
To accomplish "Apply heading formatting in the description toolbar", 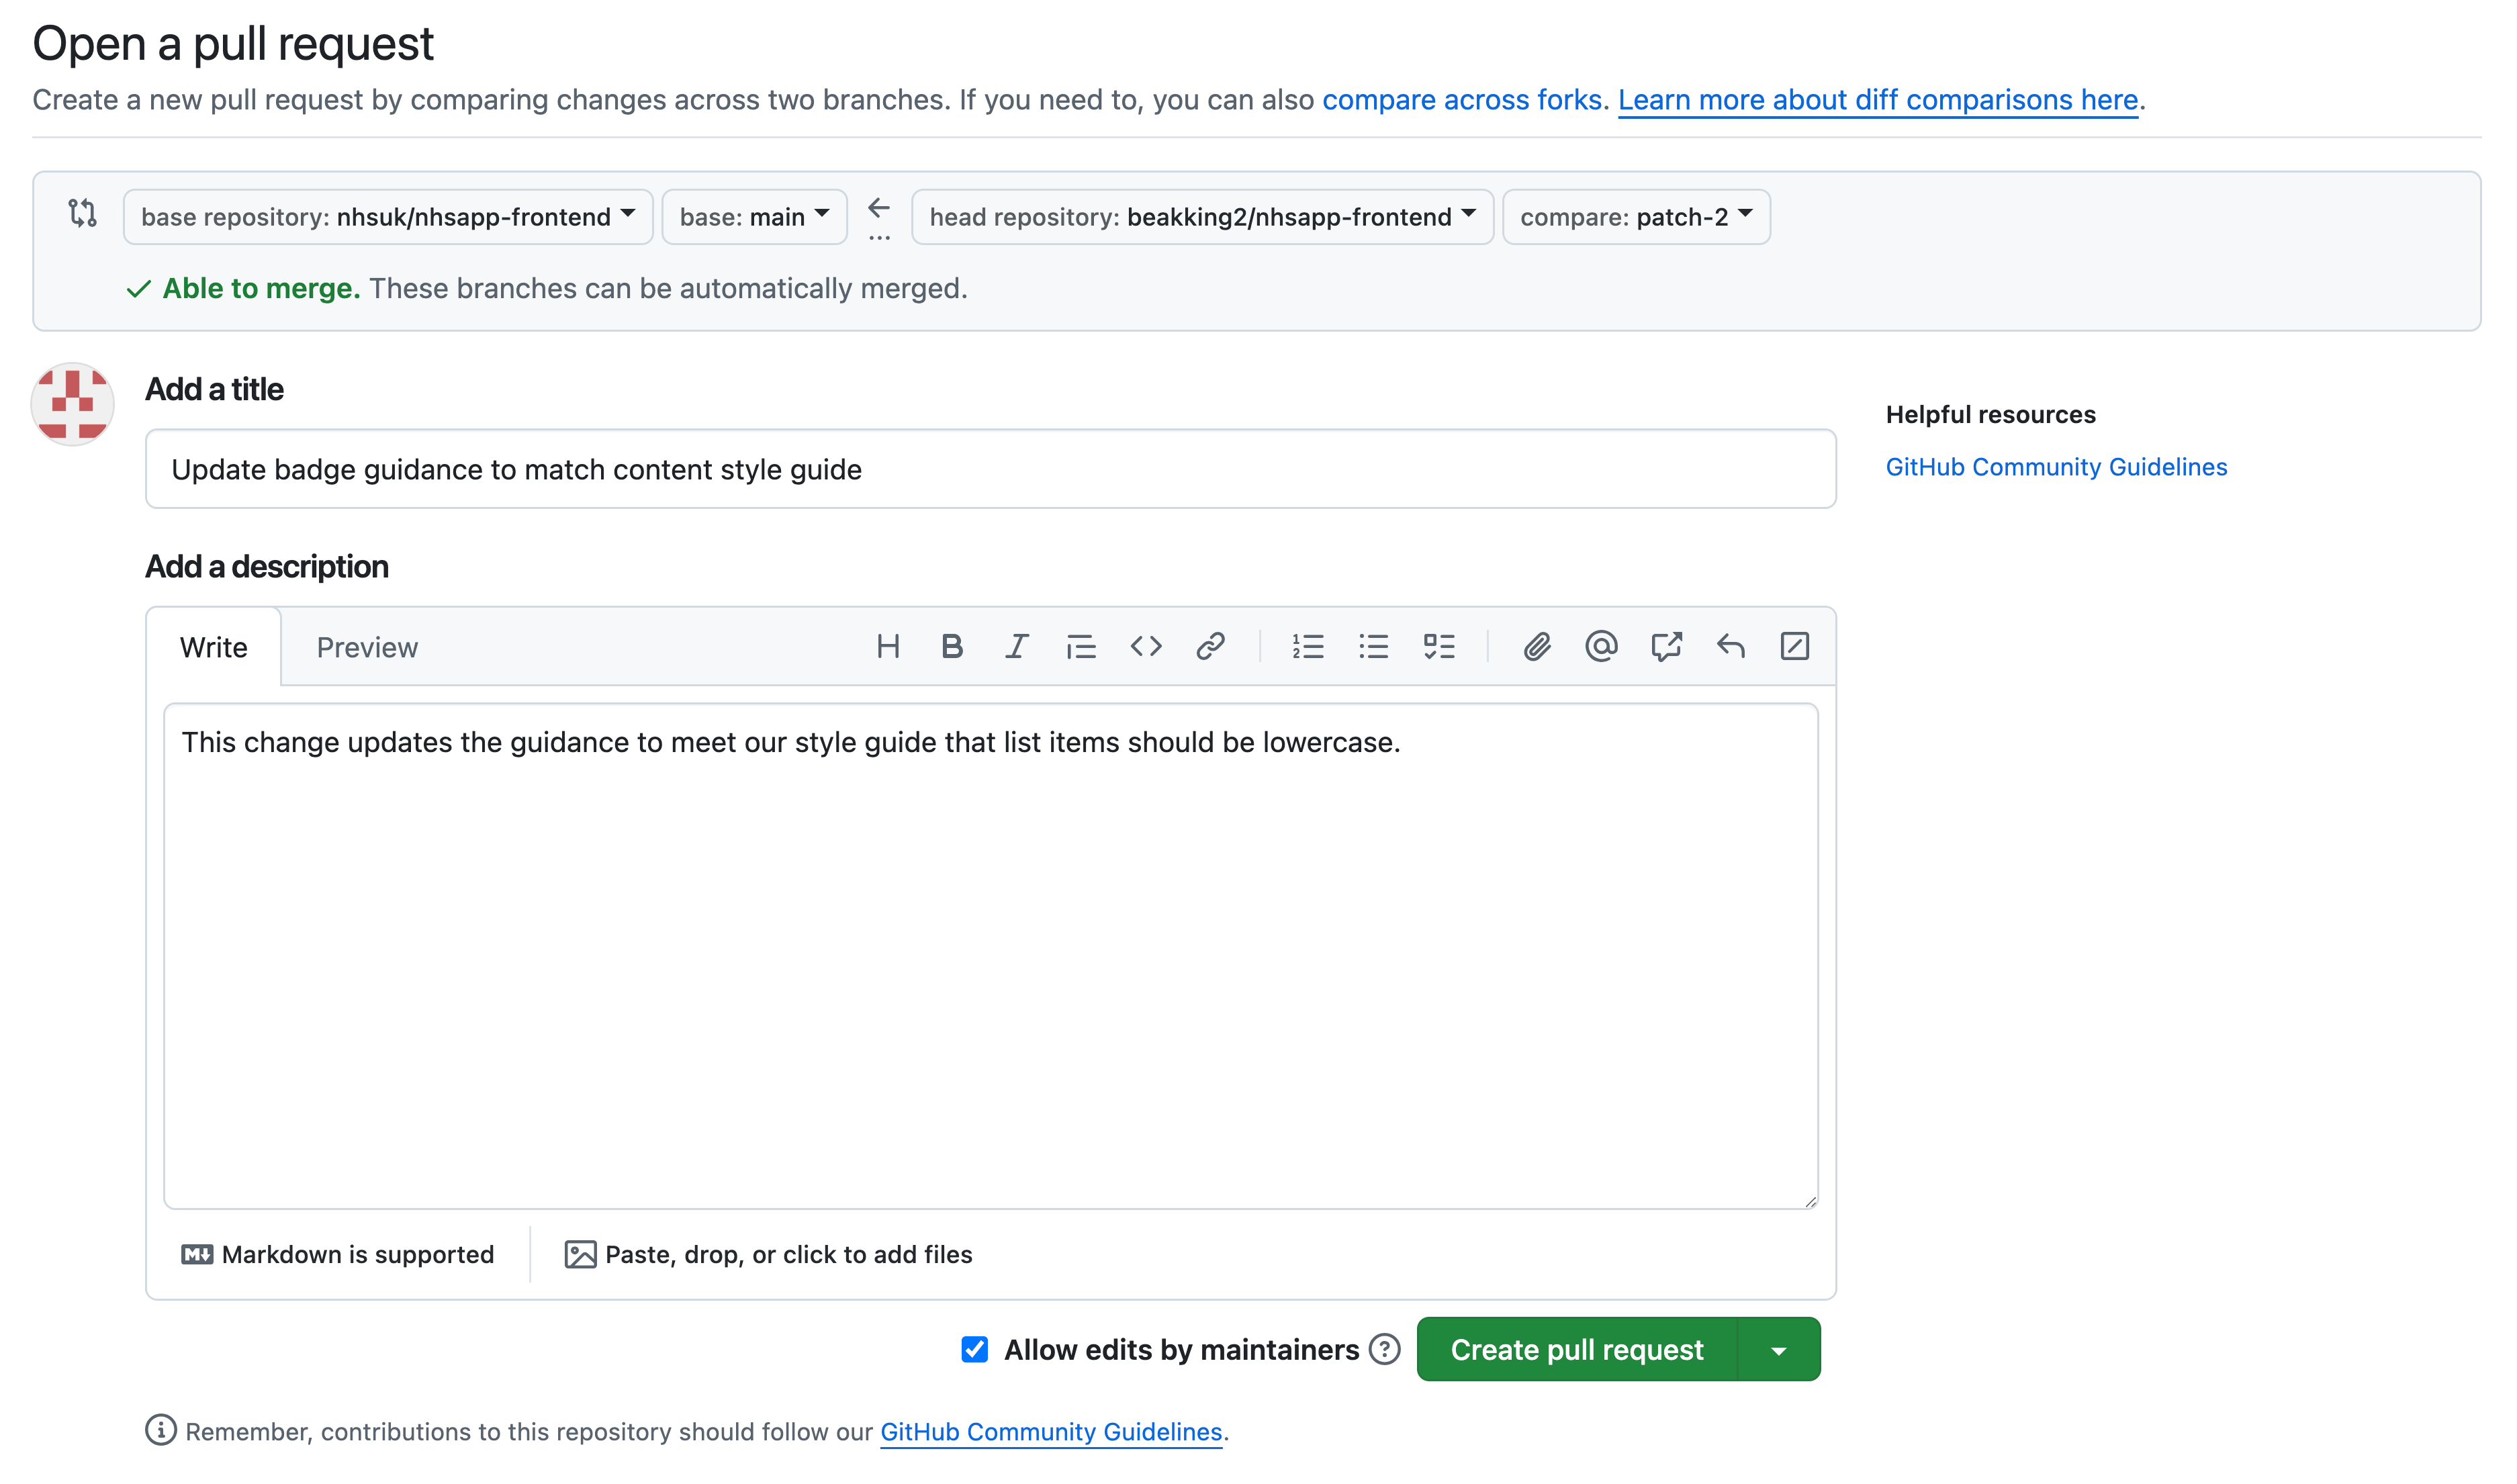I will click(888, 646).
